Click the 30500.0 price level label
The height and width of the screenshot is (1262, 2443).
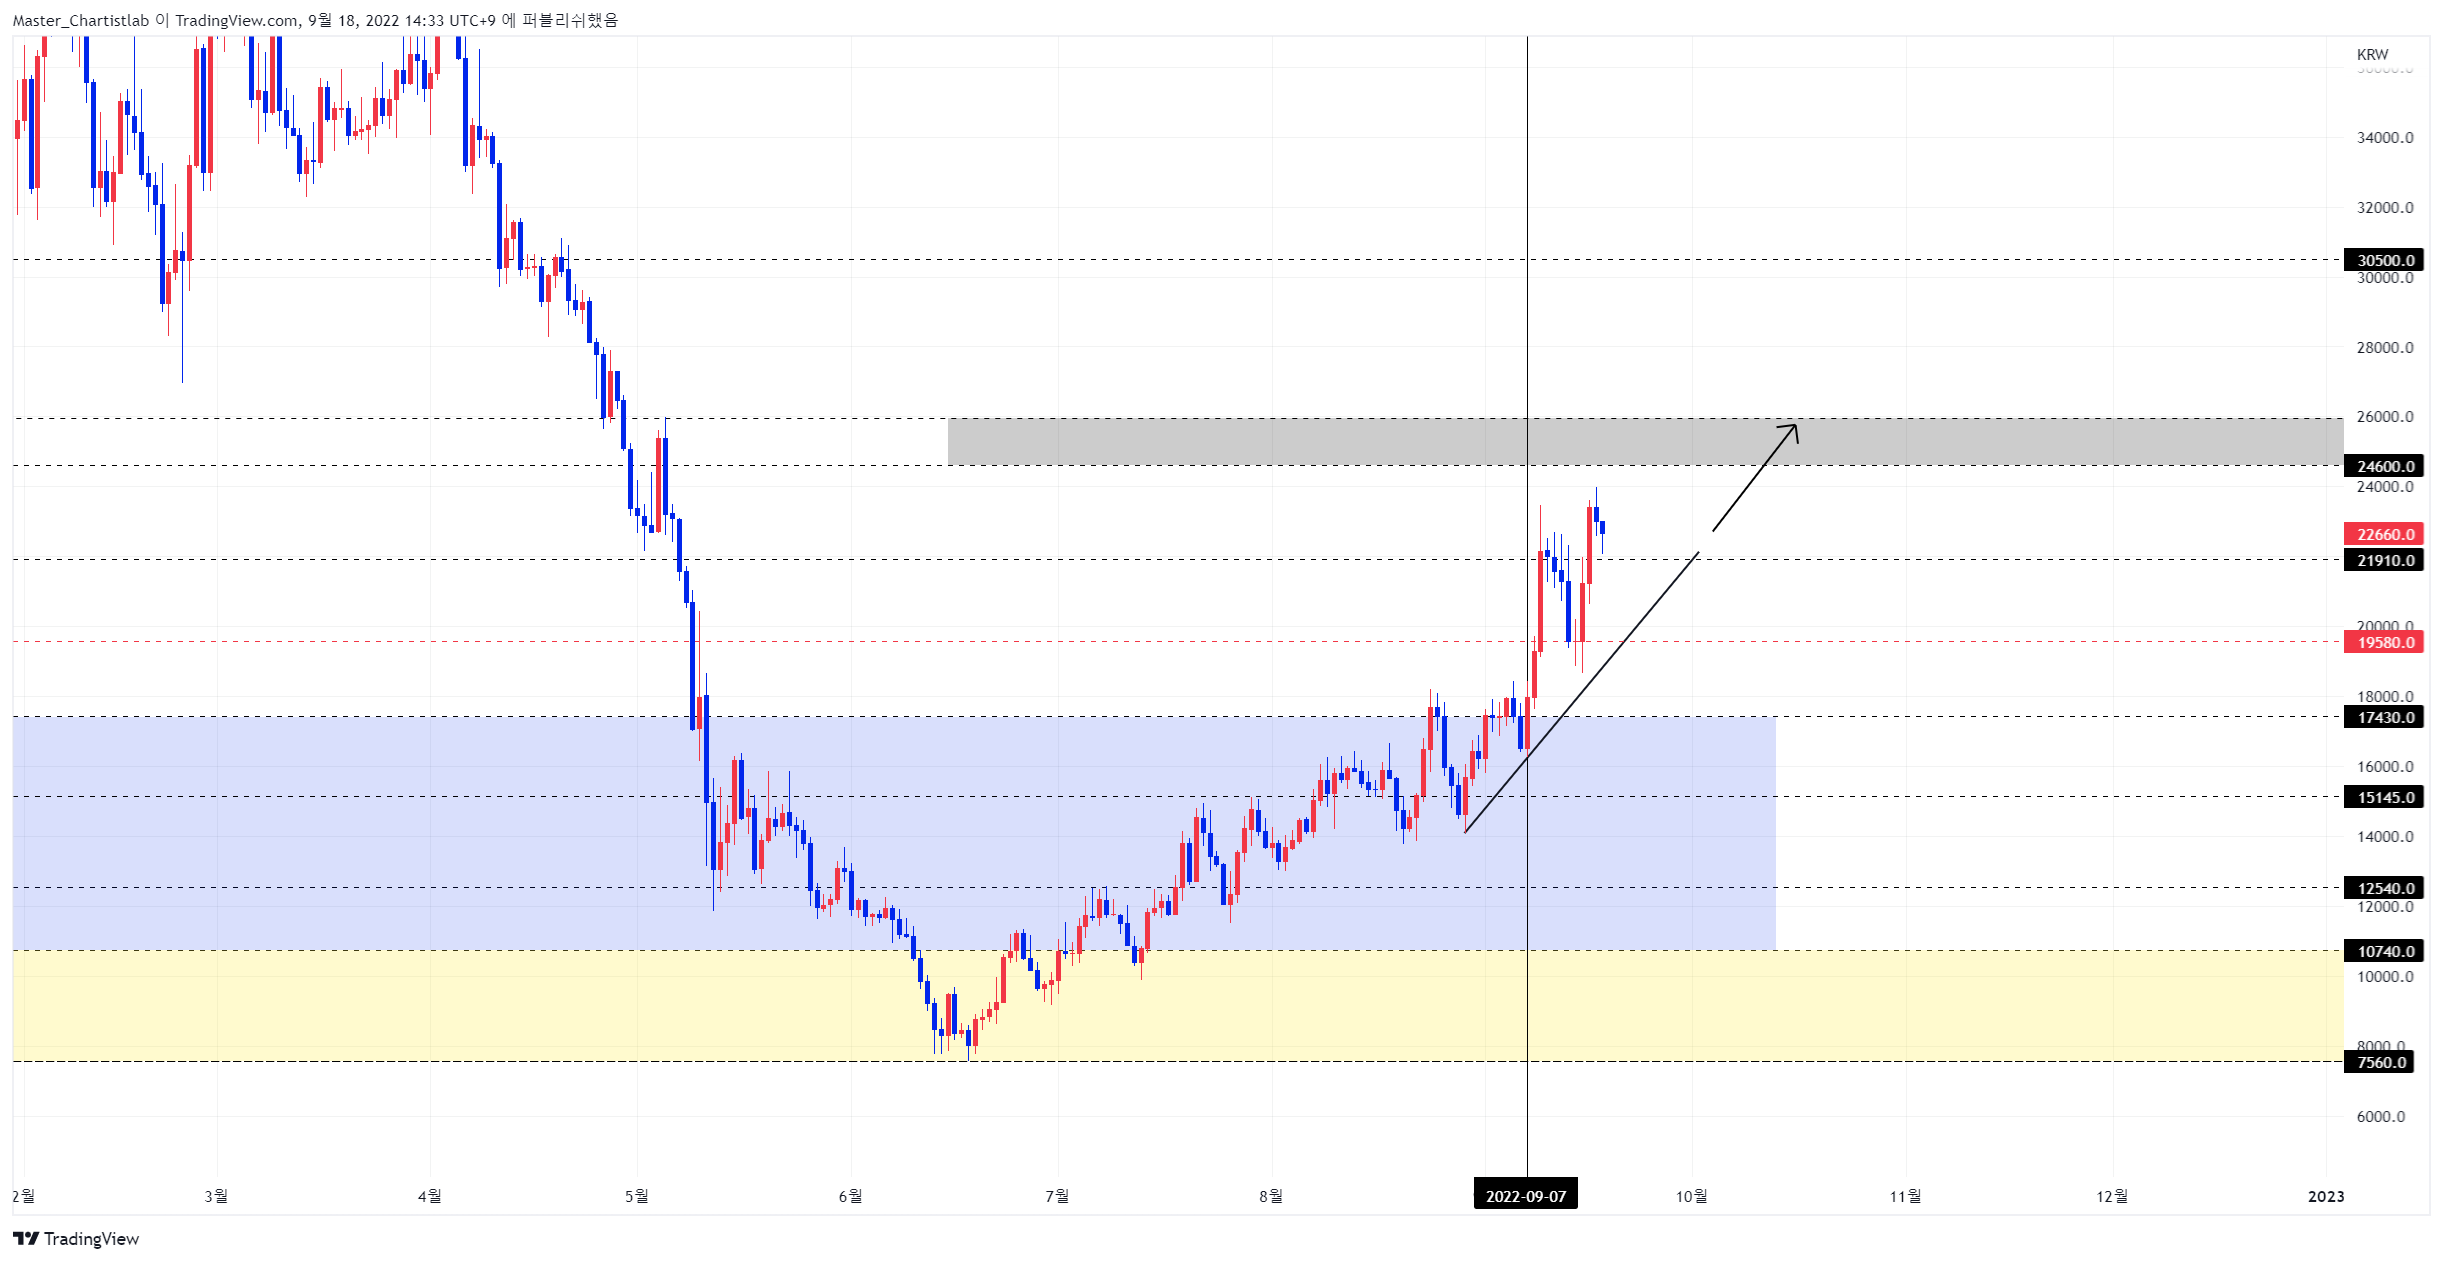coord(2384,260)
